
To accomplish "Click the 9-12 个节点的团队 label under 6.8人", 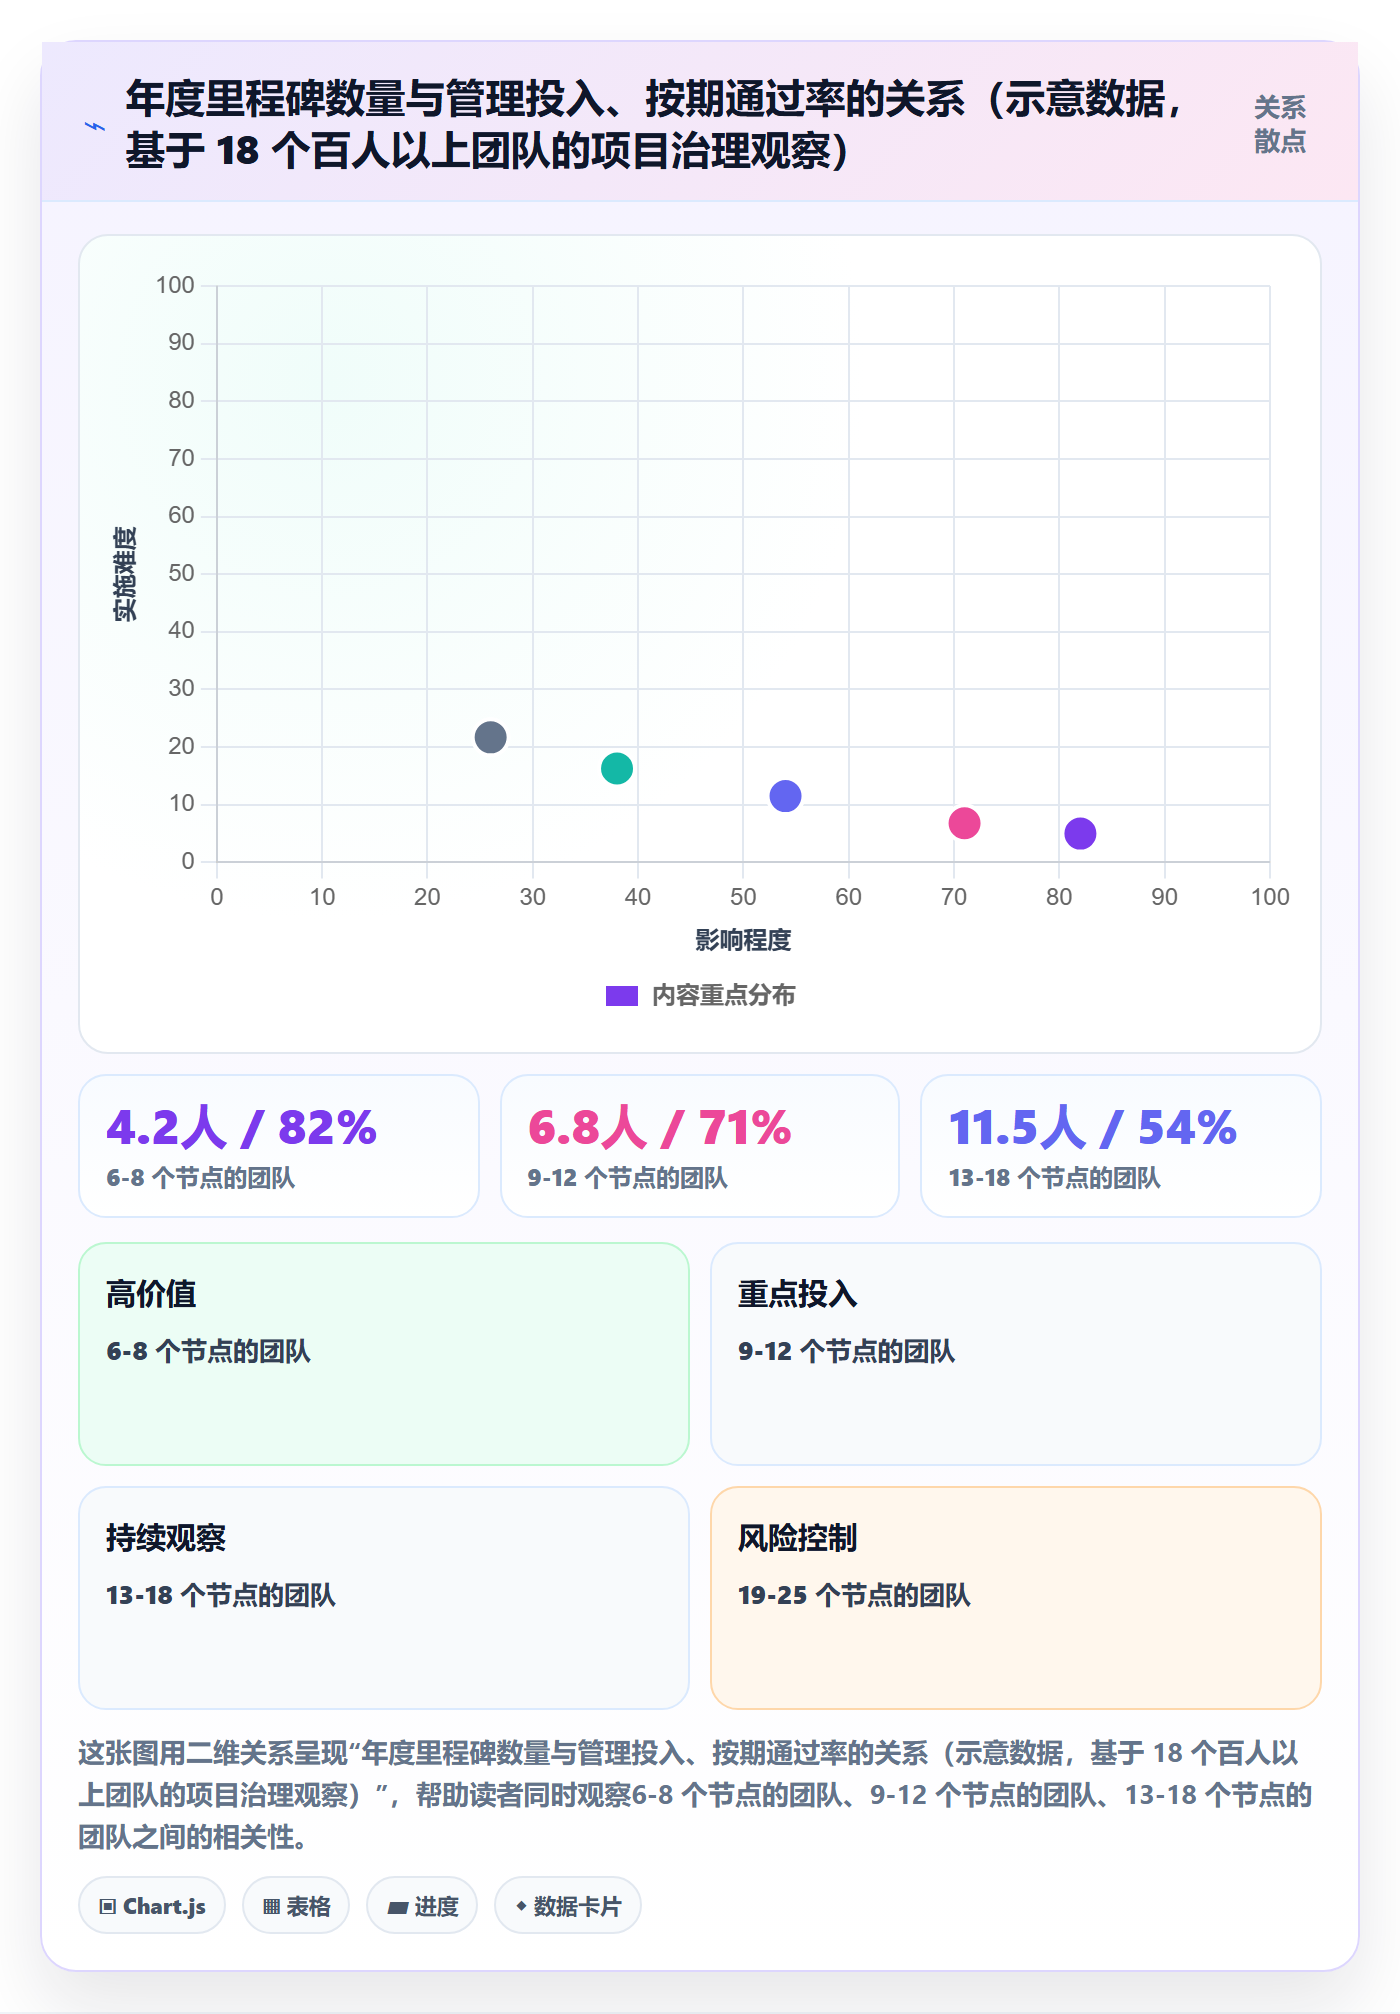I will tap(628, 1178).
